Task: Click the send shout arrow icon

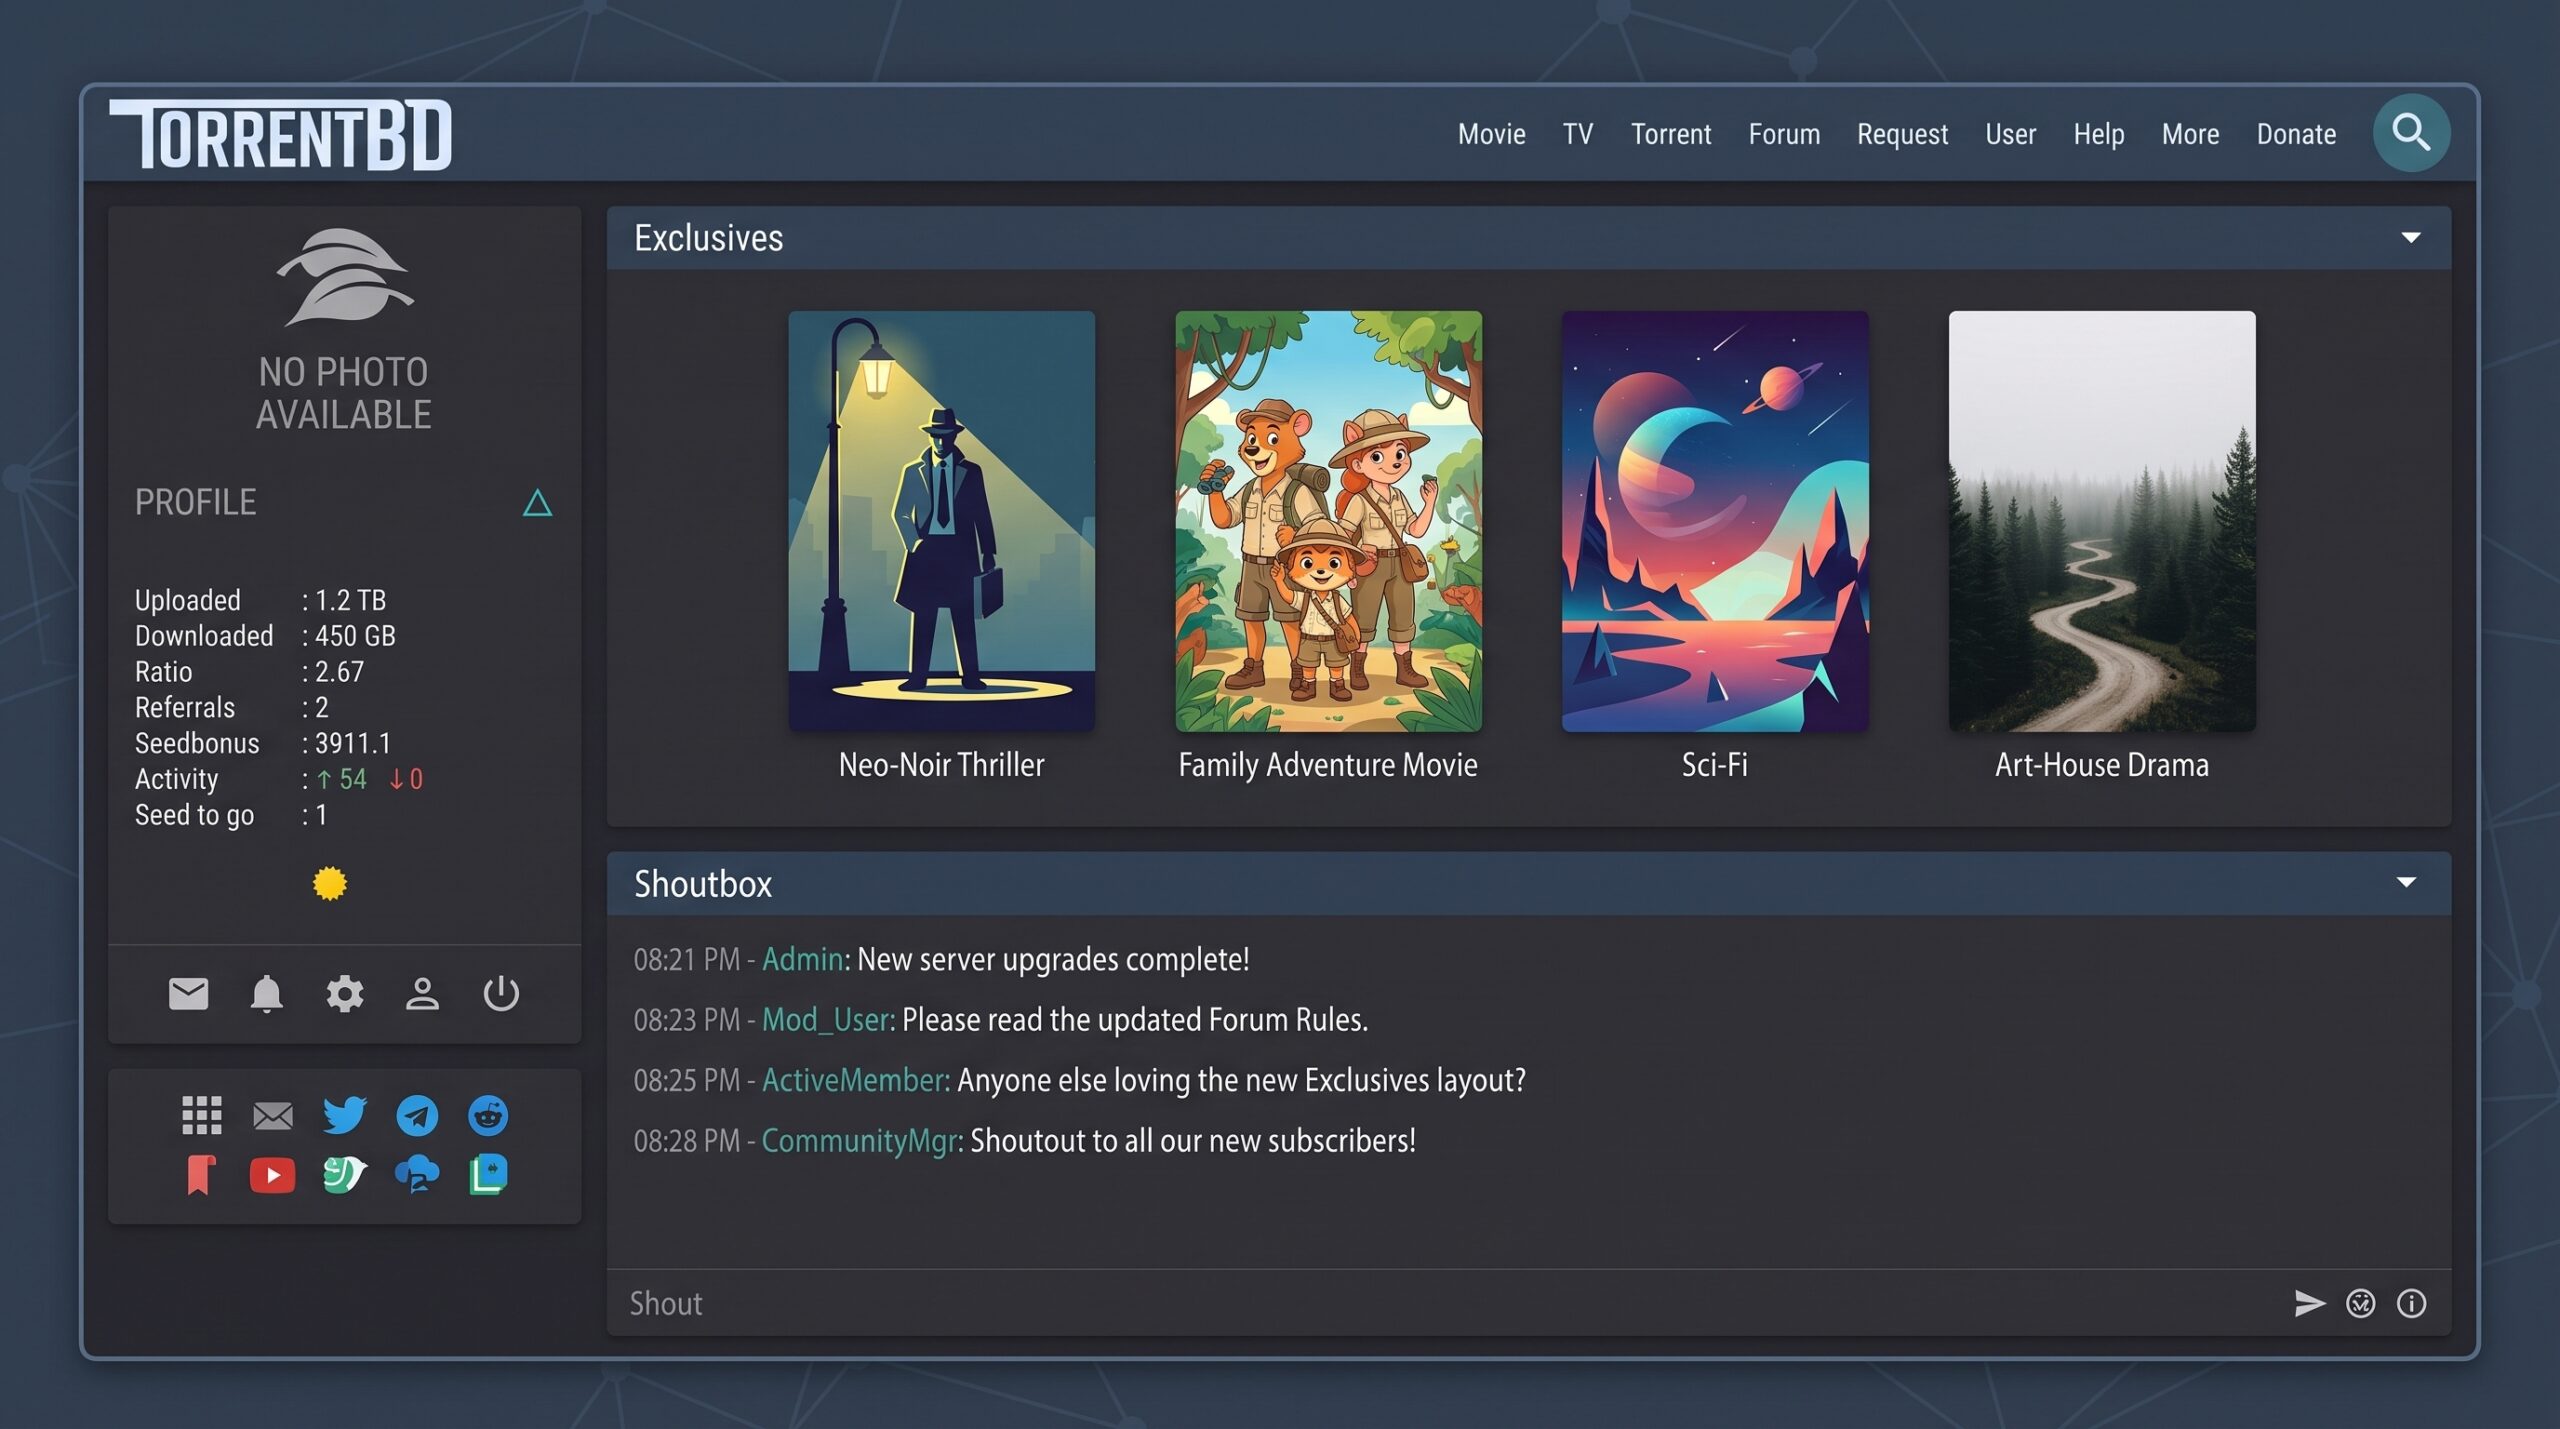Action: 2309,1303
